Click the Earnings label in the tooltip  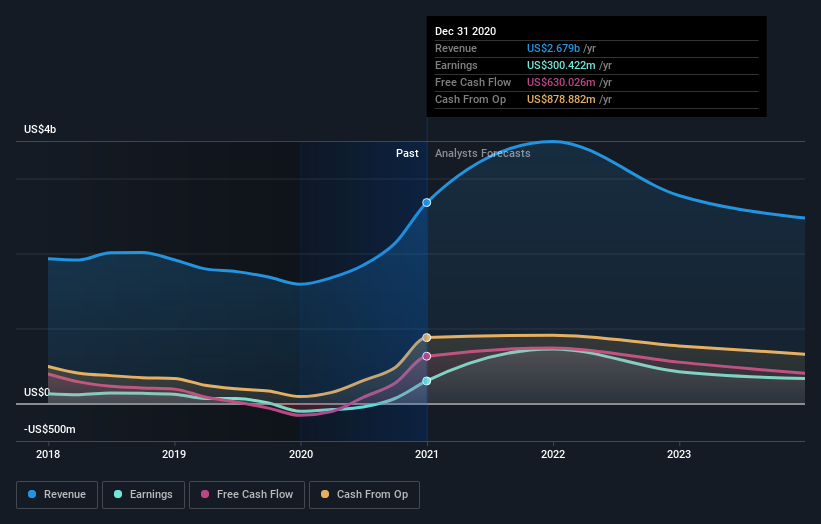click(457, 65)
